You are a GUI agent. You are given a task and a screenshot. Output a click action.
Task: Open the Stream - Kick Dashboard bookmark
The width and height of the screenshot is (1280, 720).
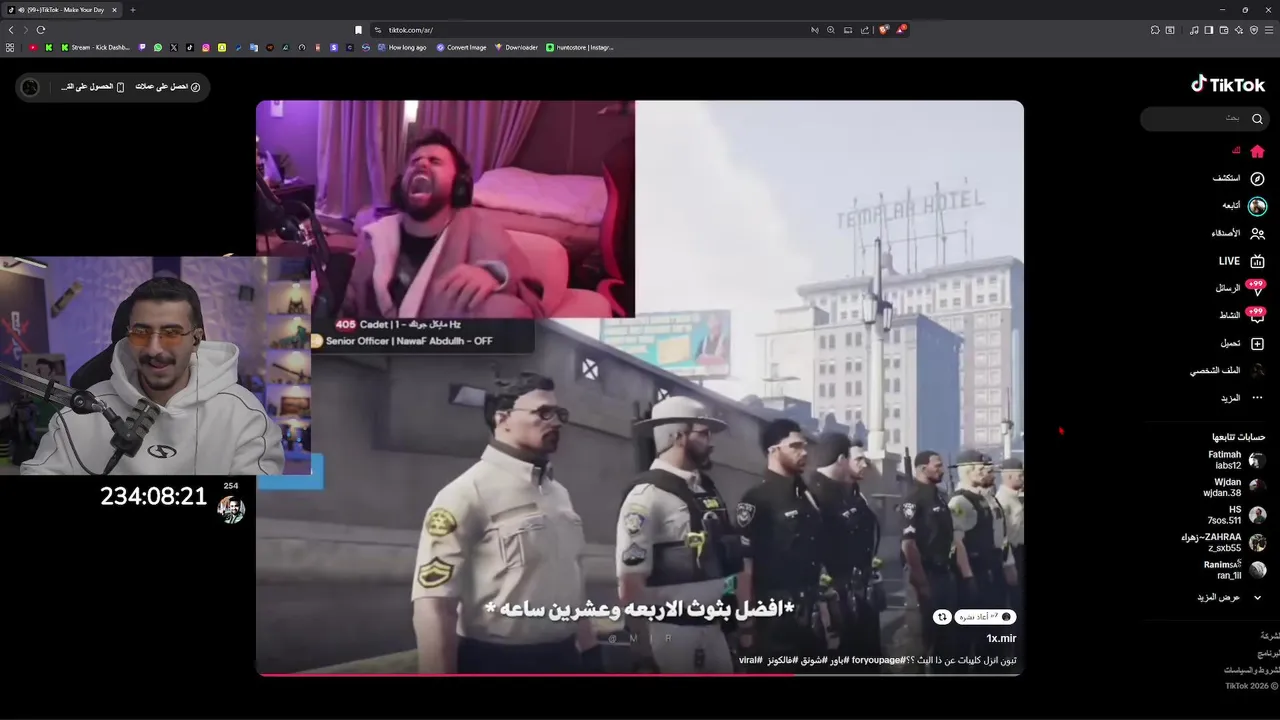point(96,47)
